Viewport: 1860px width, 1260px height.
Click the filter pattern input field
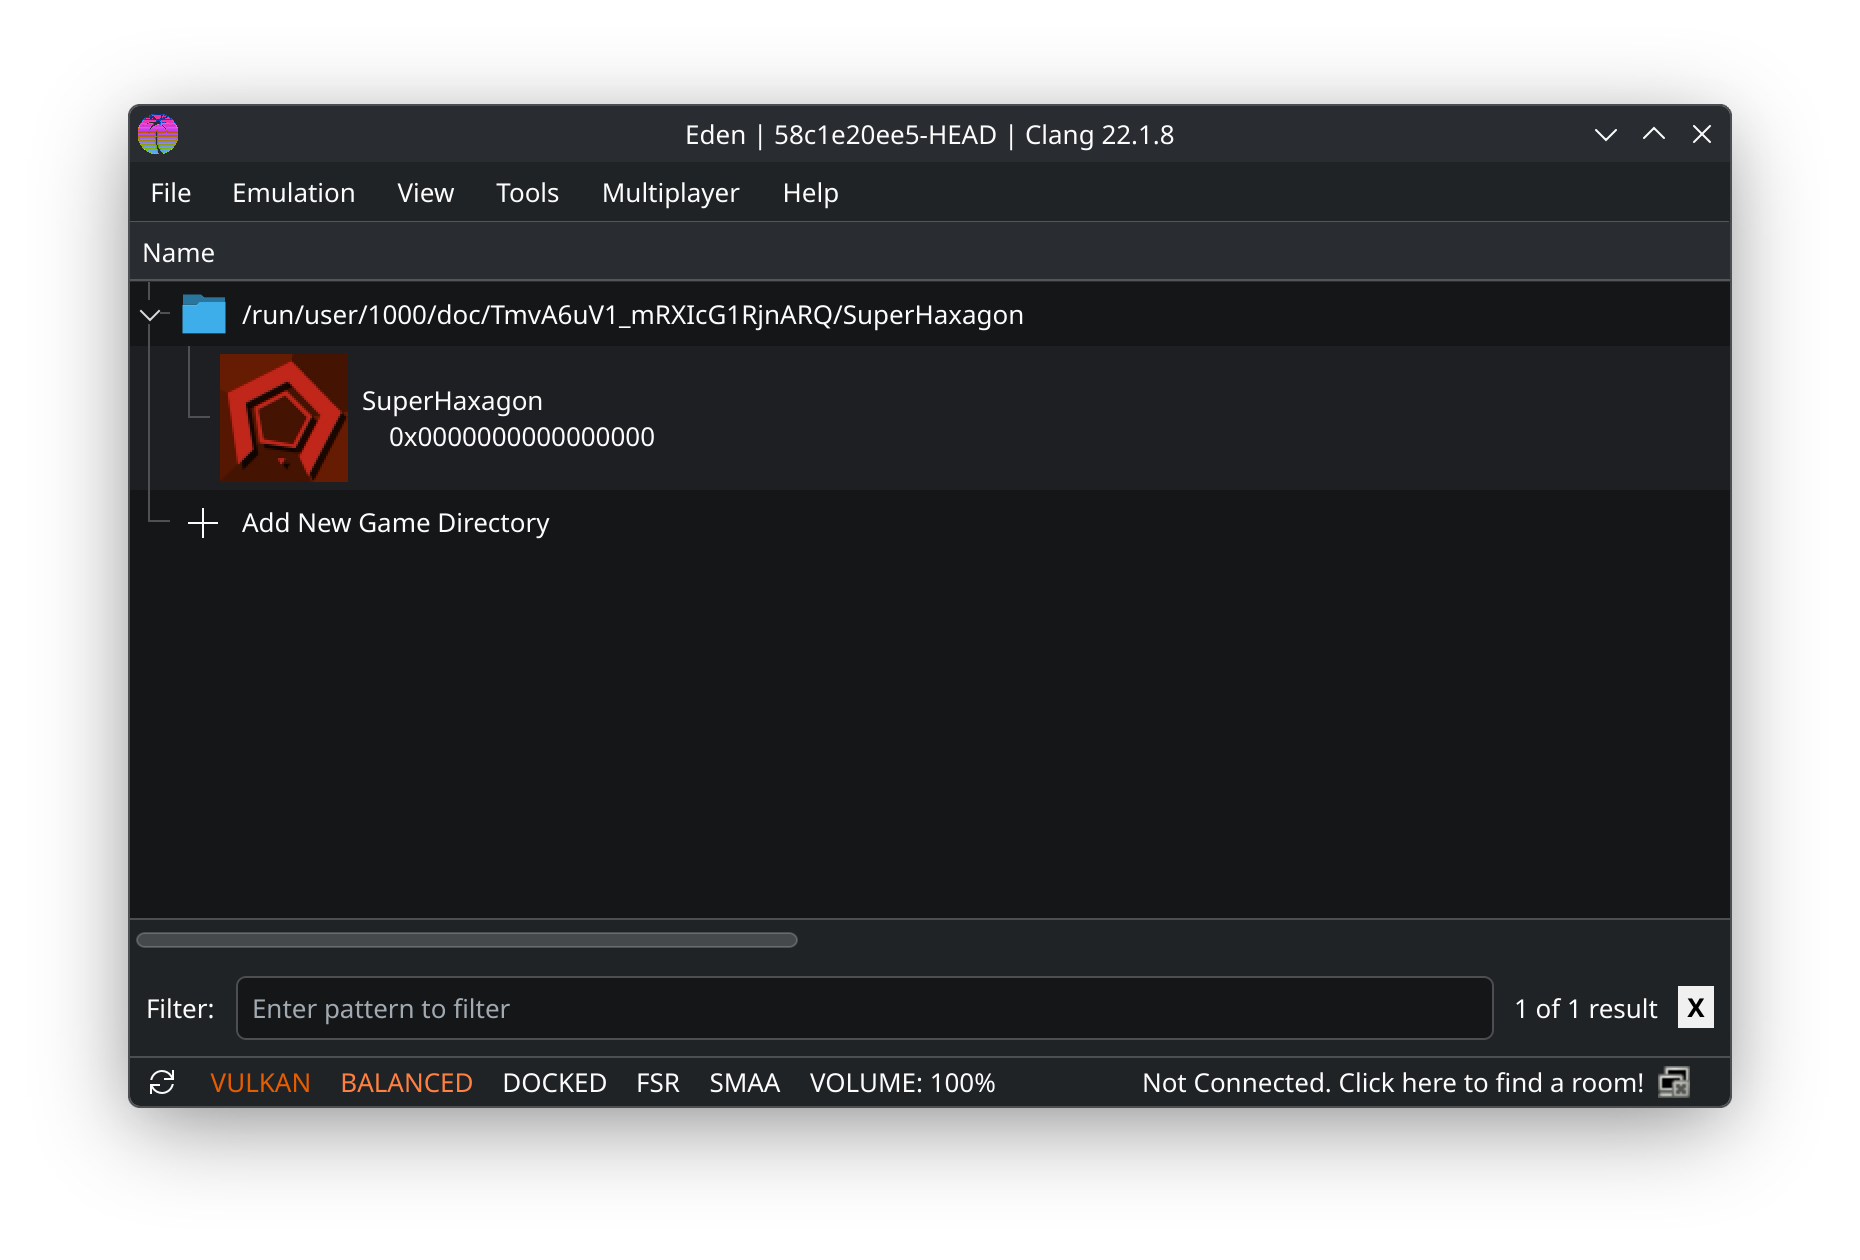[865, 1008]
